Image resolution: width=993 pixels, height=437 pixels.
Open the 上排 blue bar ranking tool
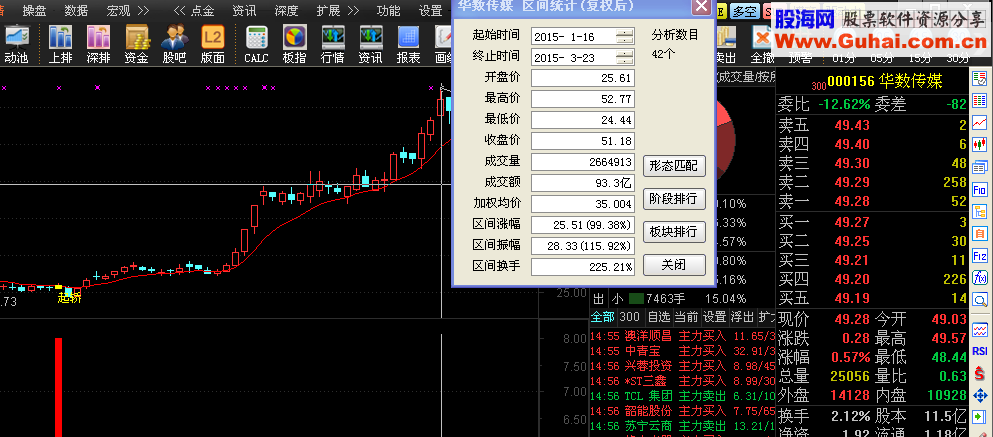click(61, 44)
